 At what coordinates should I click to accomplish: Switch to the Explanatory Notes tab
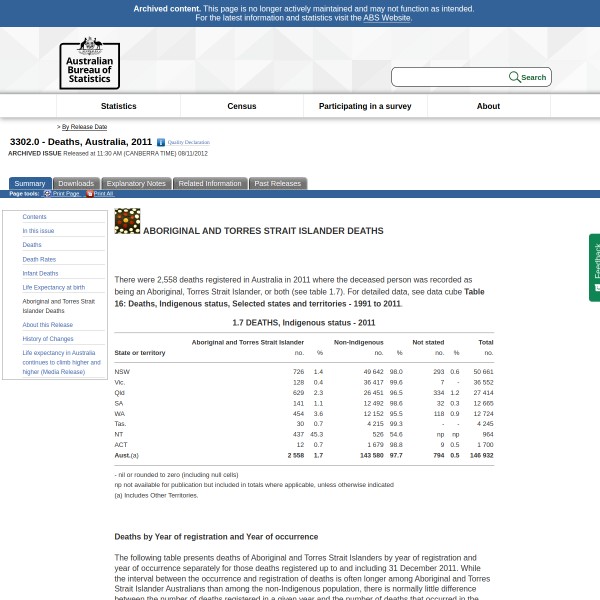click(136, 184)
